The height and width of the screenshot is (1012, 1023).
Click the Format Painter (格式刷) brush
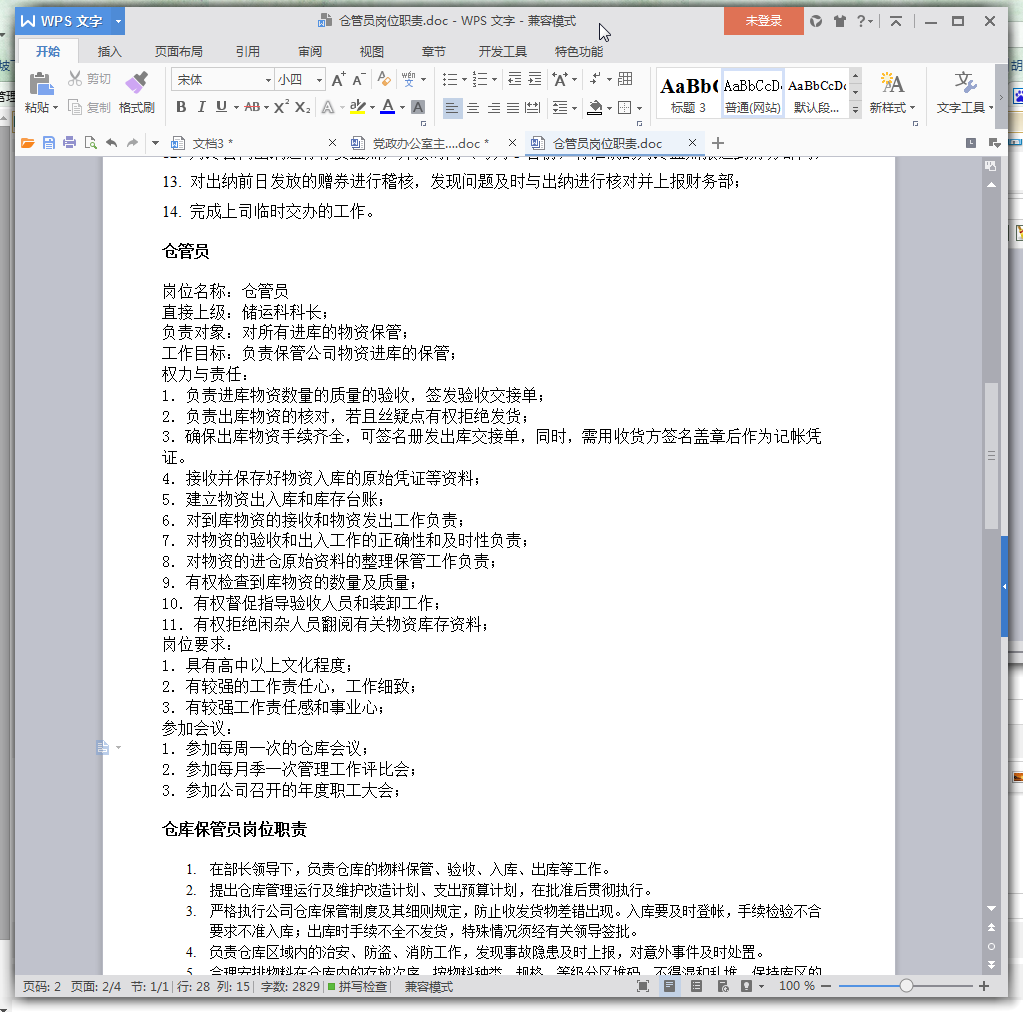tap(136, 83)
